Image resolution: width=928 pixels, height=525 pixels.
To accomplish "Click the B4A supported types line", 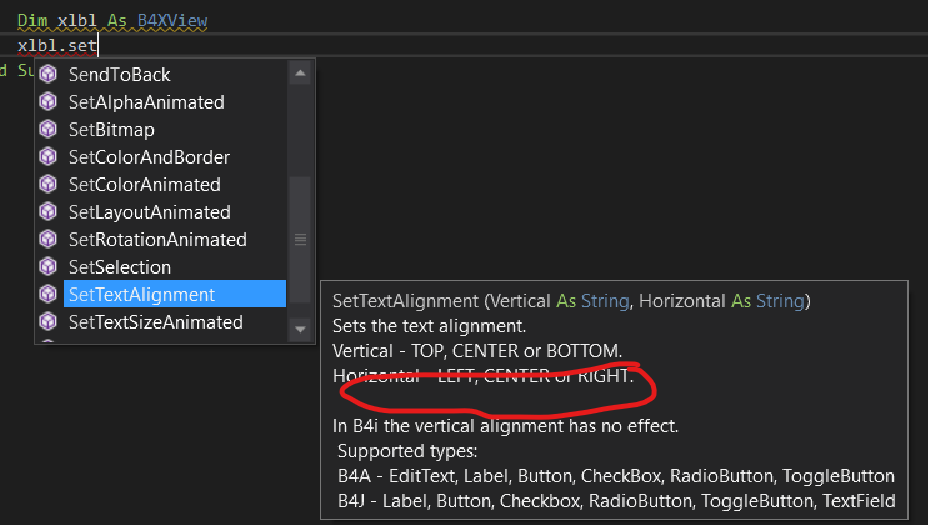I will tap(615, 476).
